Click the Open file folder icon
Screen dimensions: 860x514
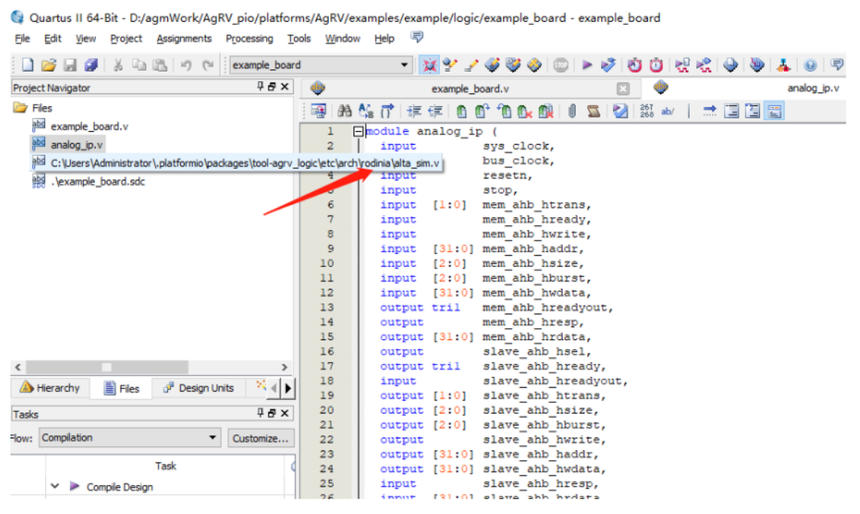click(x=48, y=65)
